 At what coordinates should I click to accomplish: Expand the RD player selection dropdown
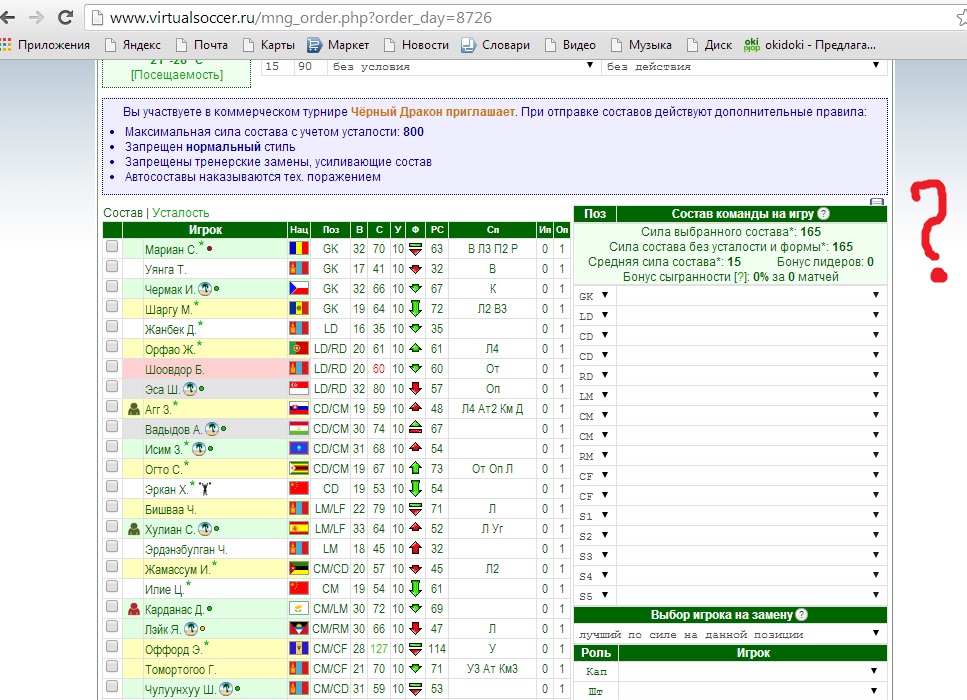[751, 376]
